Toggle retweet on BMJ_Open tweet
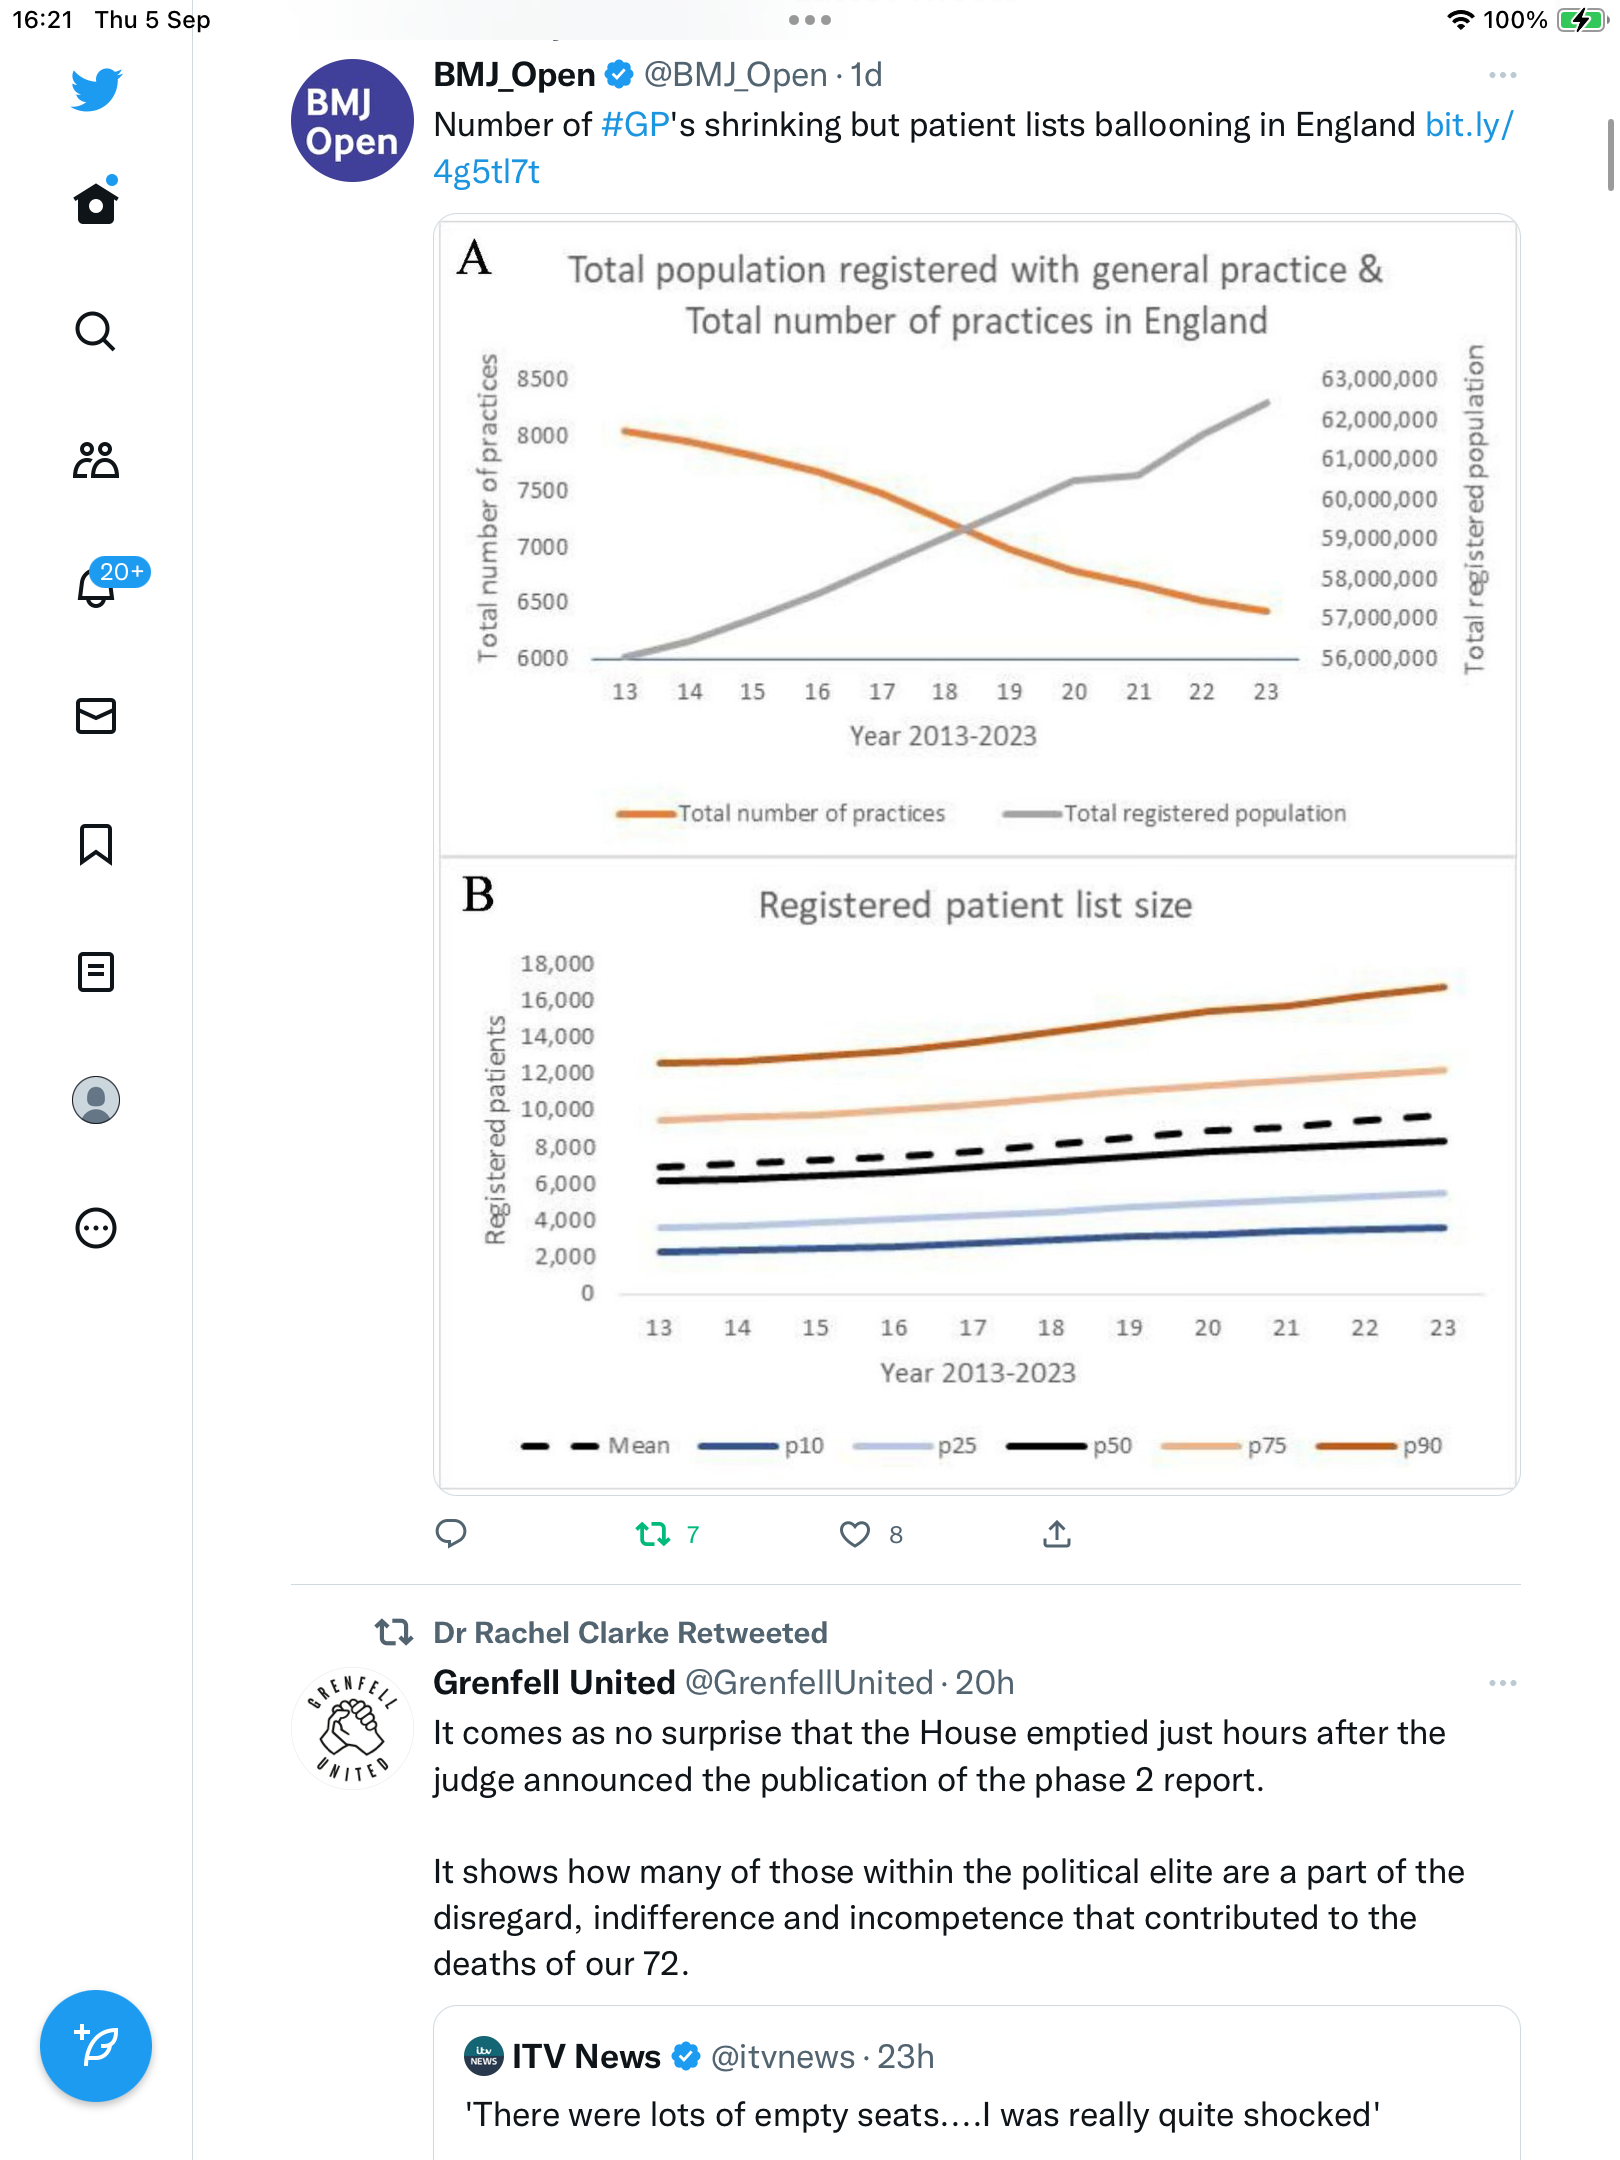This screenshot has width=1620, height=2160. [x=667, y=1534]
